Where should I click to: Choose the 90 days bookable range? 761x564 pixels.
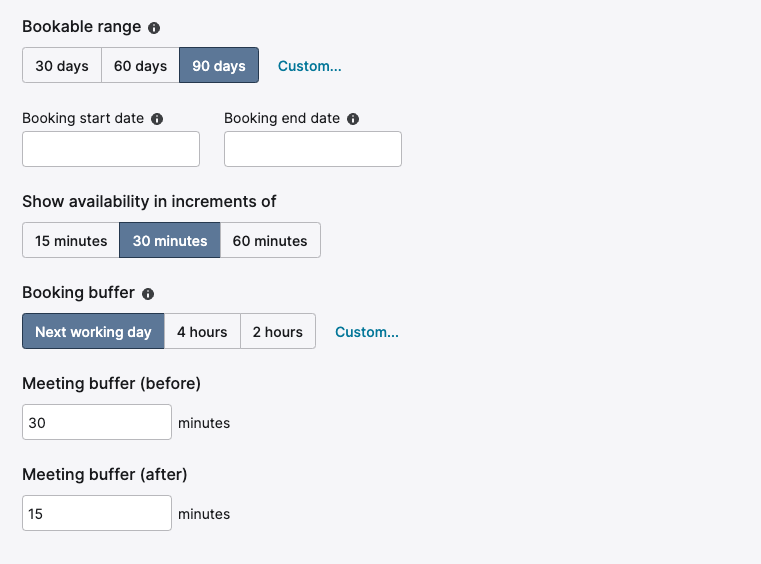pyautogui.click(x=219, y=66)
